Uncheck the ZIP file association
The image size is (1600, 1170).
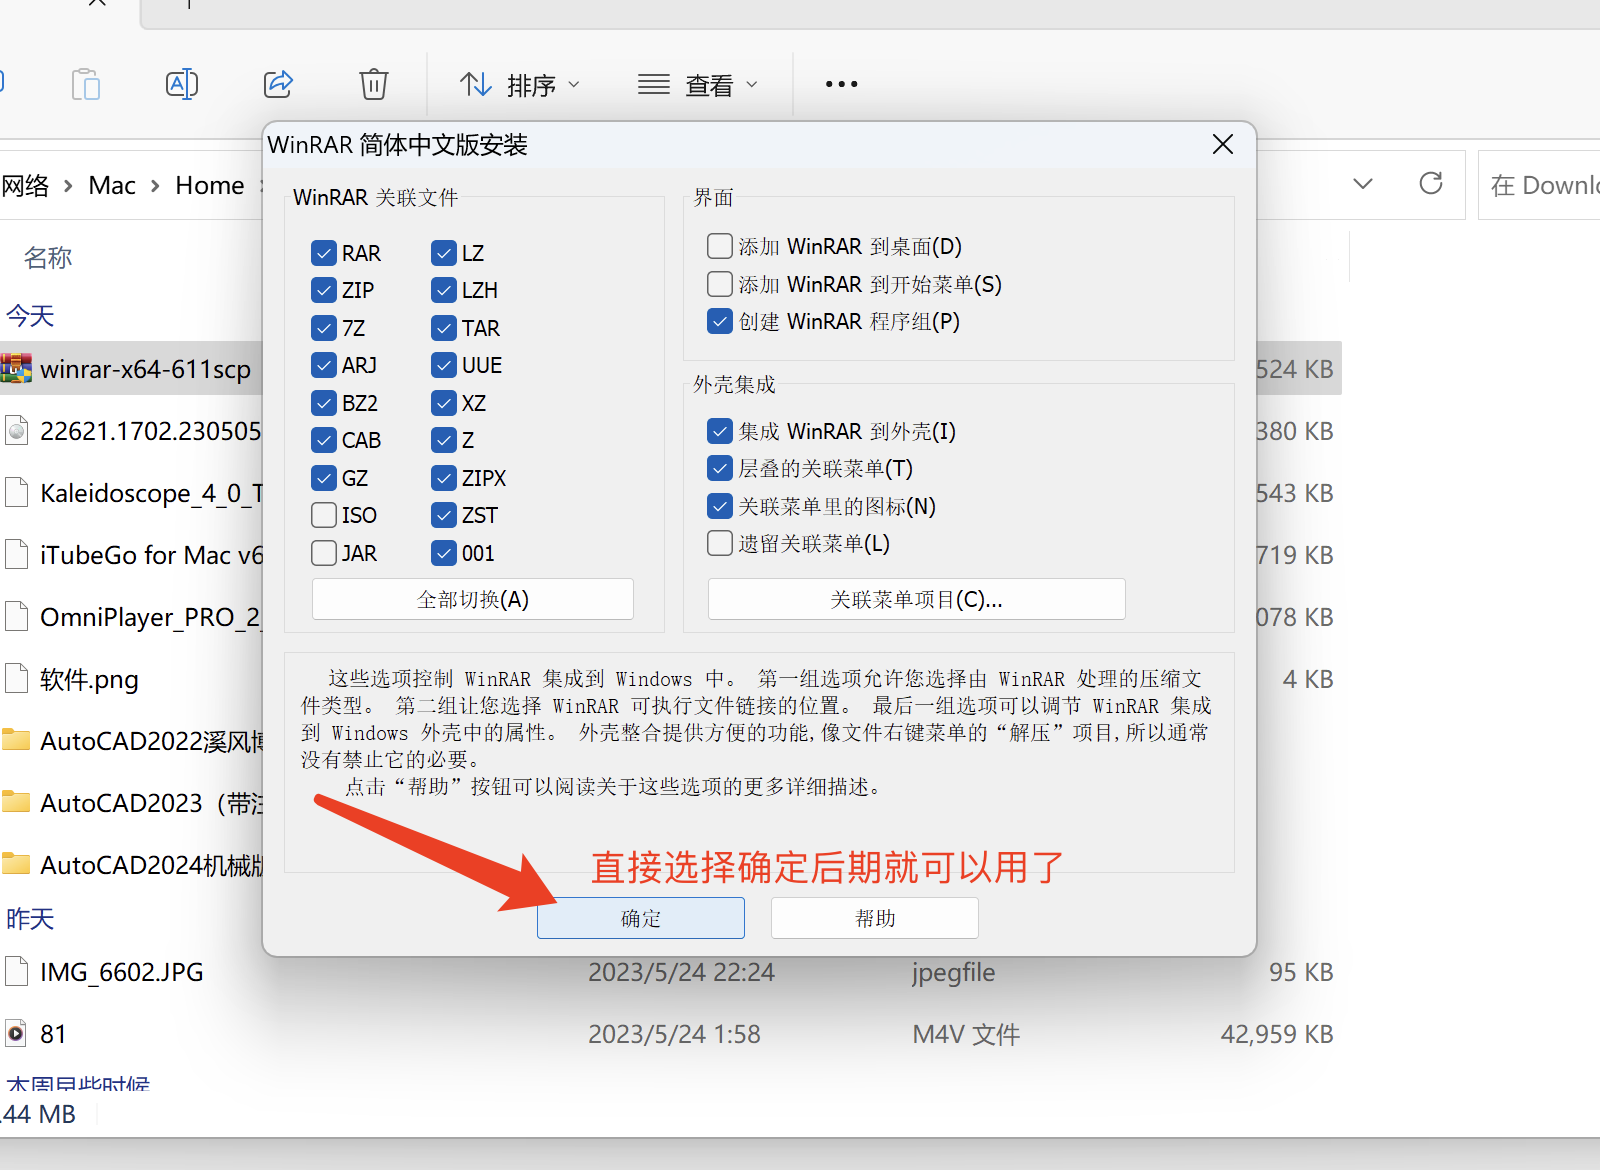click(323, 290)
